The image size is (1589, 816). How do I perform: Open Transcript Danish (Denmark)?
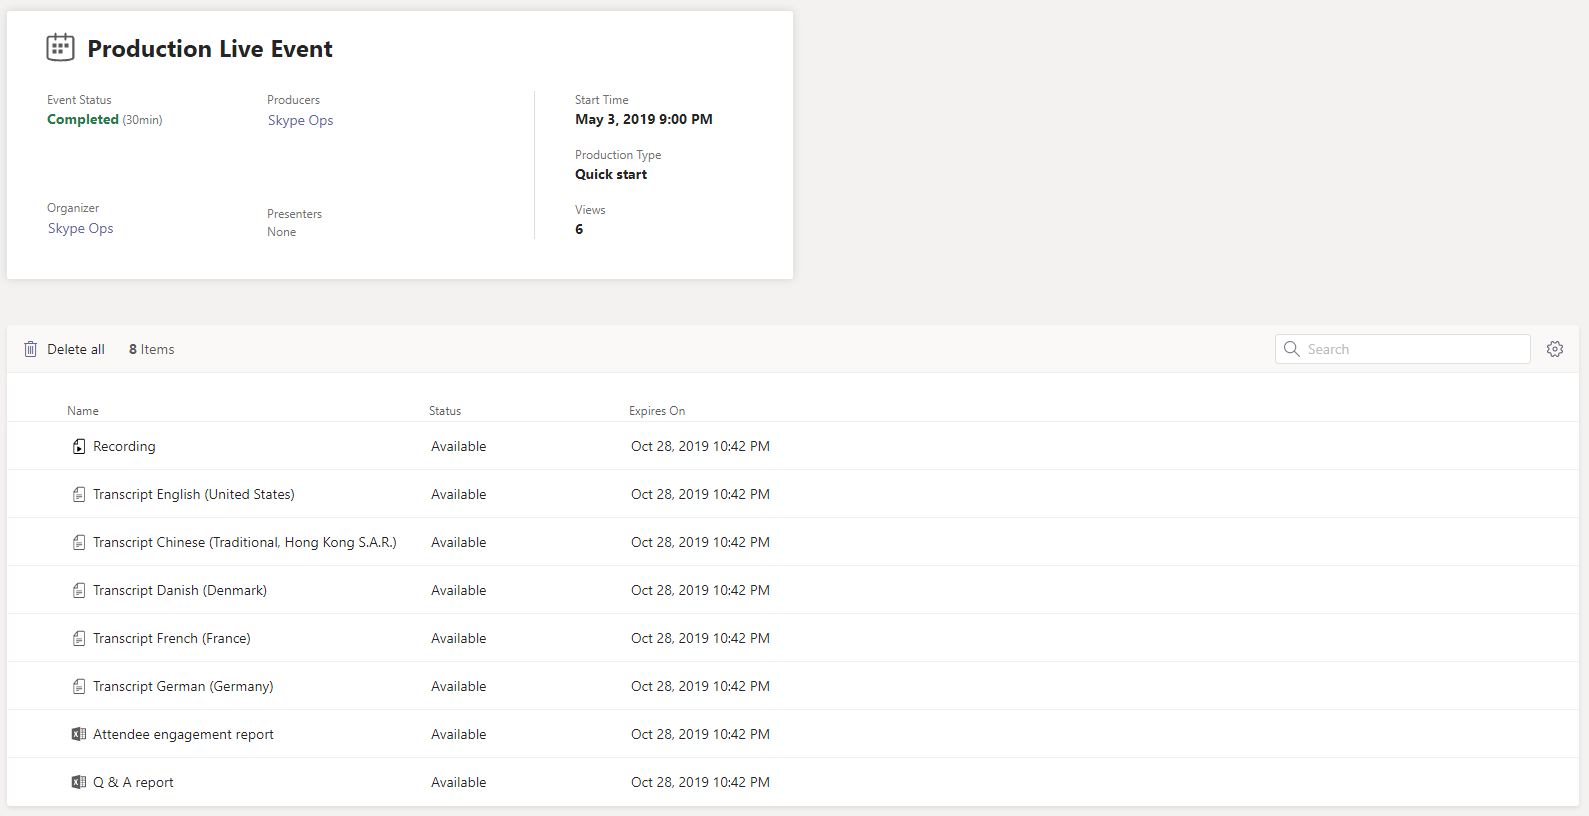(180, 590)
